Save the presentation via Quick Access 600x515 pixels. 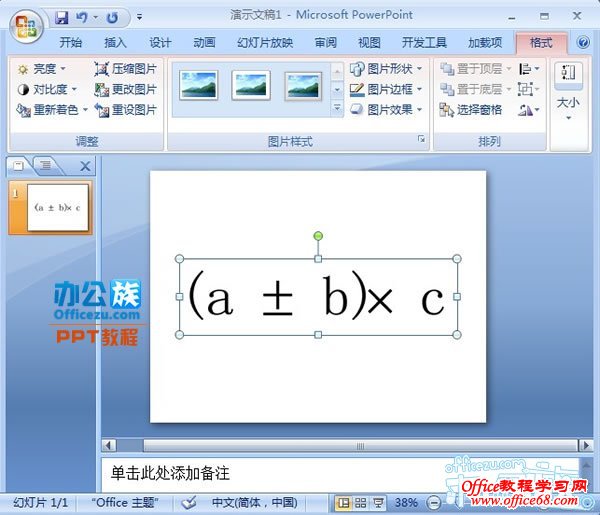(62, 17)
